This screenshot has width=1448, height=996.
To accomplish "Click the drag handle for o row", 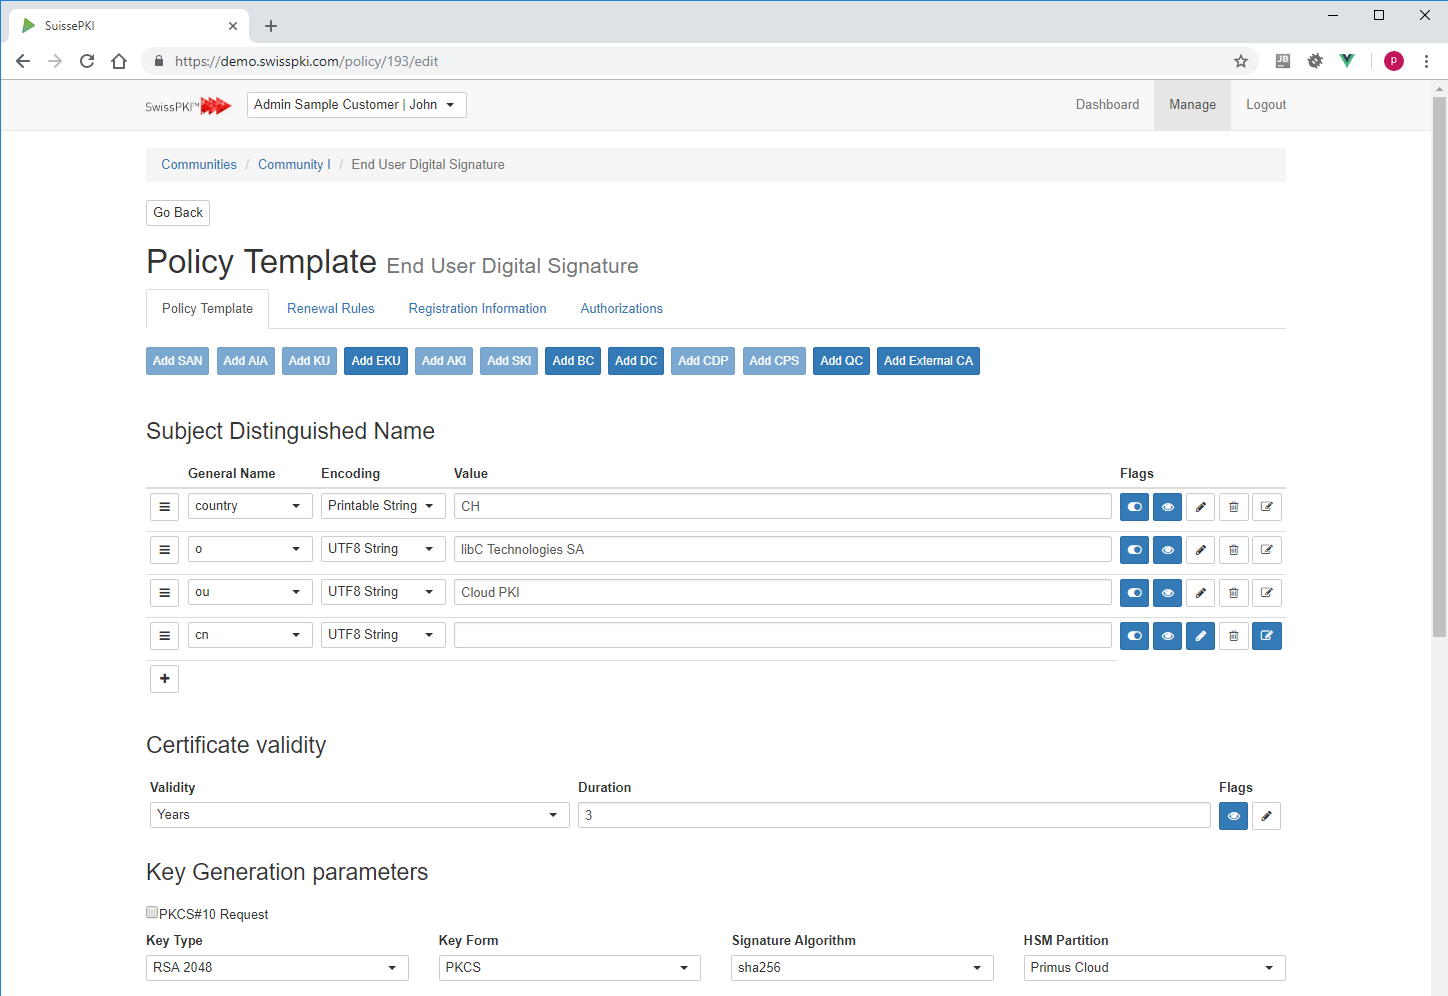I will (165, 550).
